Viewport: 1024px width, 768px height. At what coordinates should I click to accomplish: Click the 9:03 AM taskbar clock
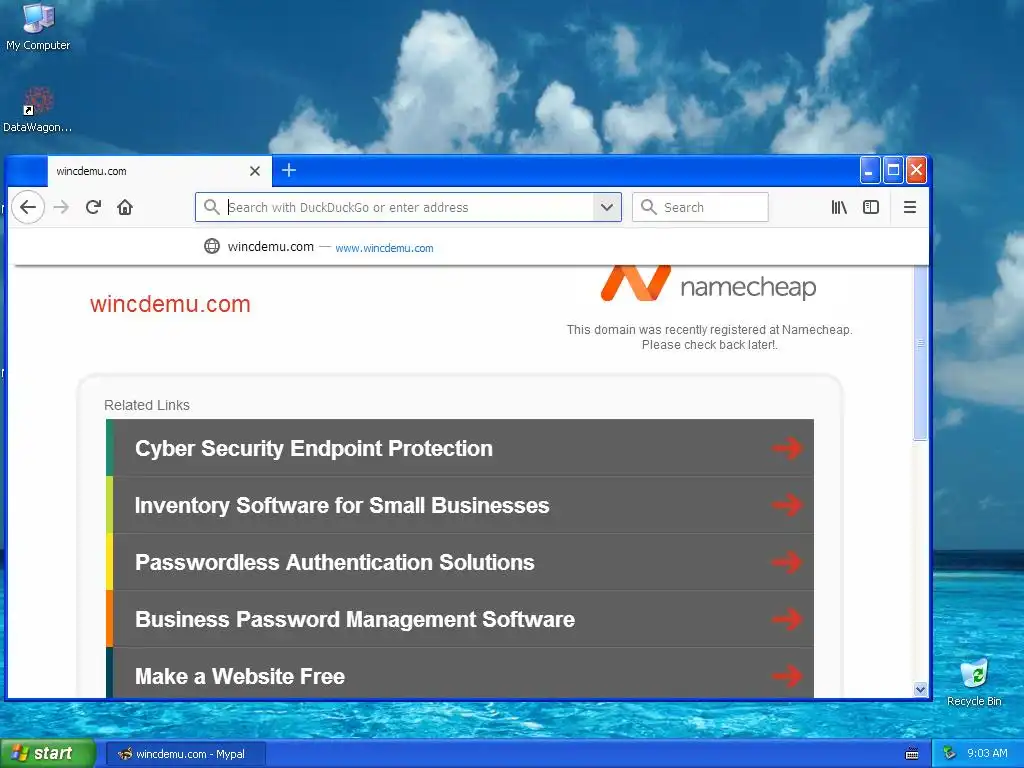pyautogui.click(x=987, y=754)
